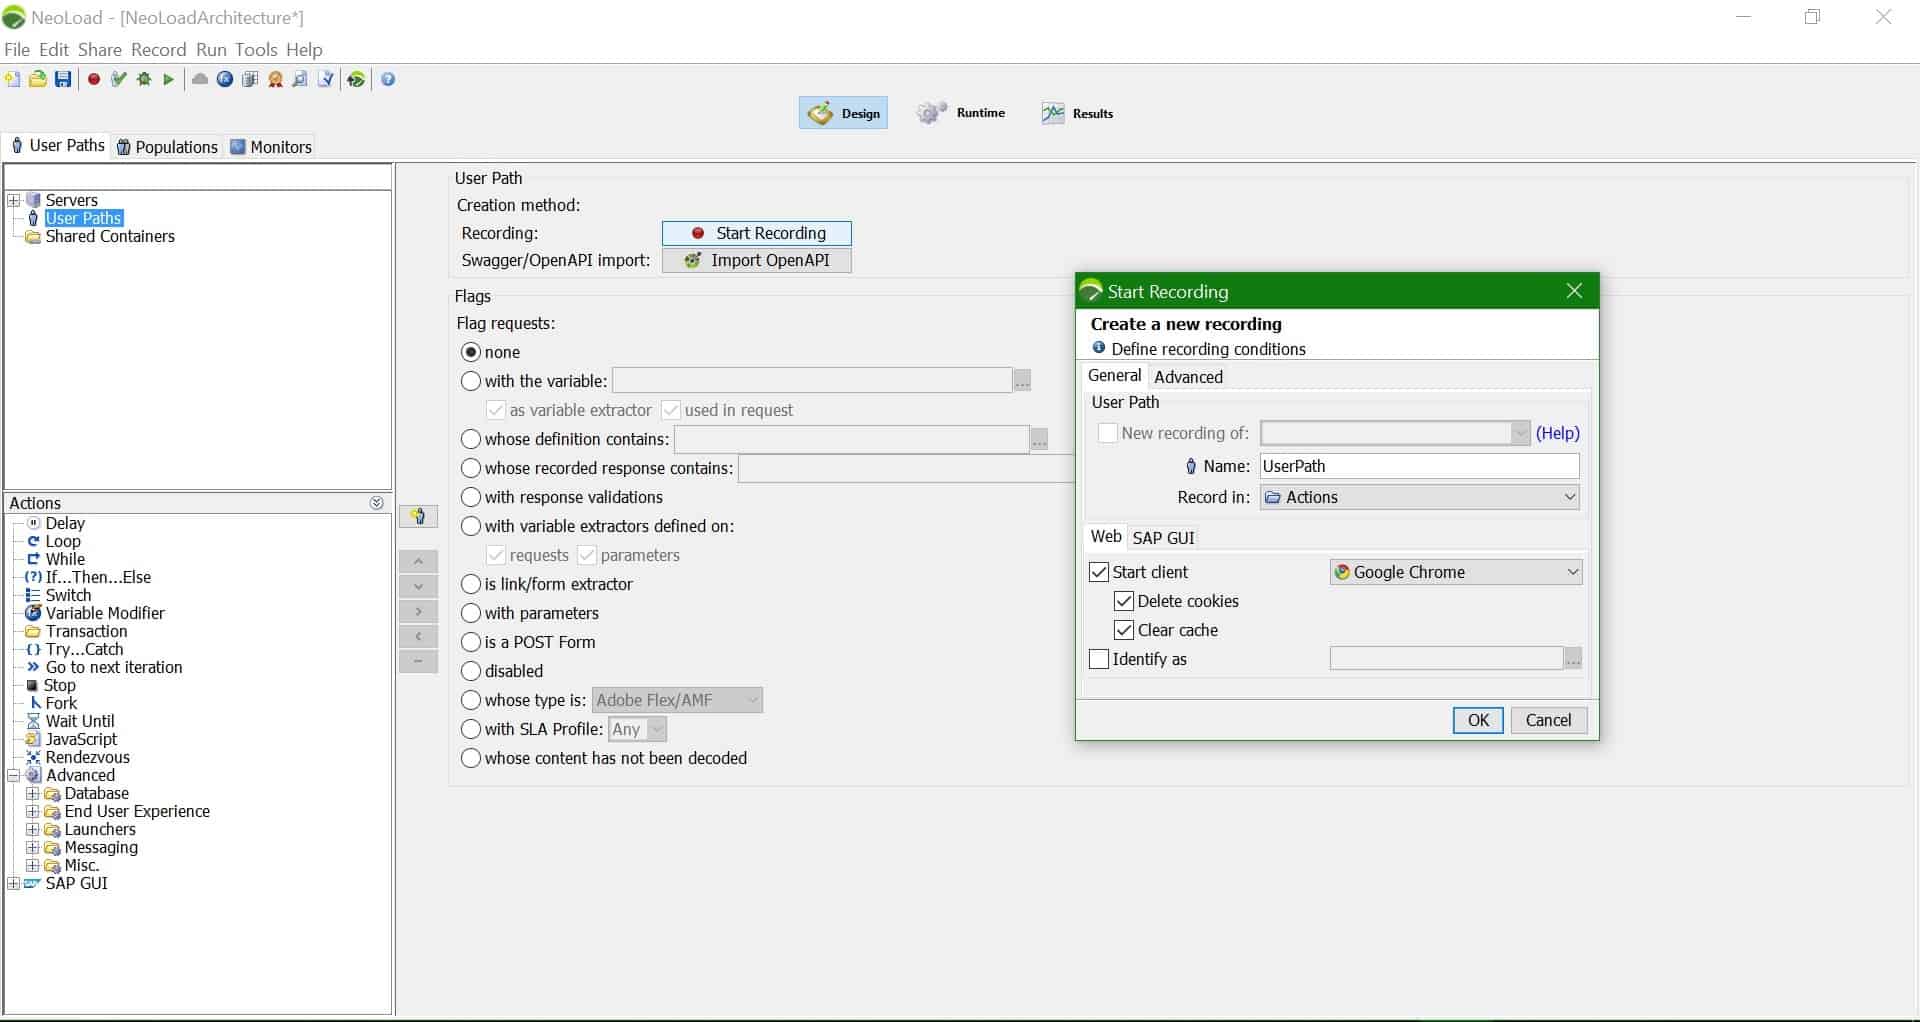
Task: Select 'with the variable' radio button
Action: tap(471, 381)
